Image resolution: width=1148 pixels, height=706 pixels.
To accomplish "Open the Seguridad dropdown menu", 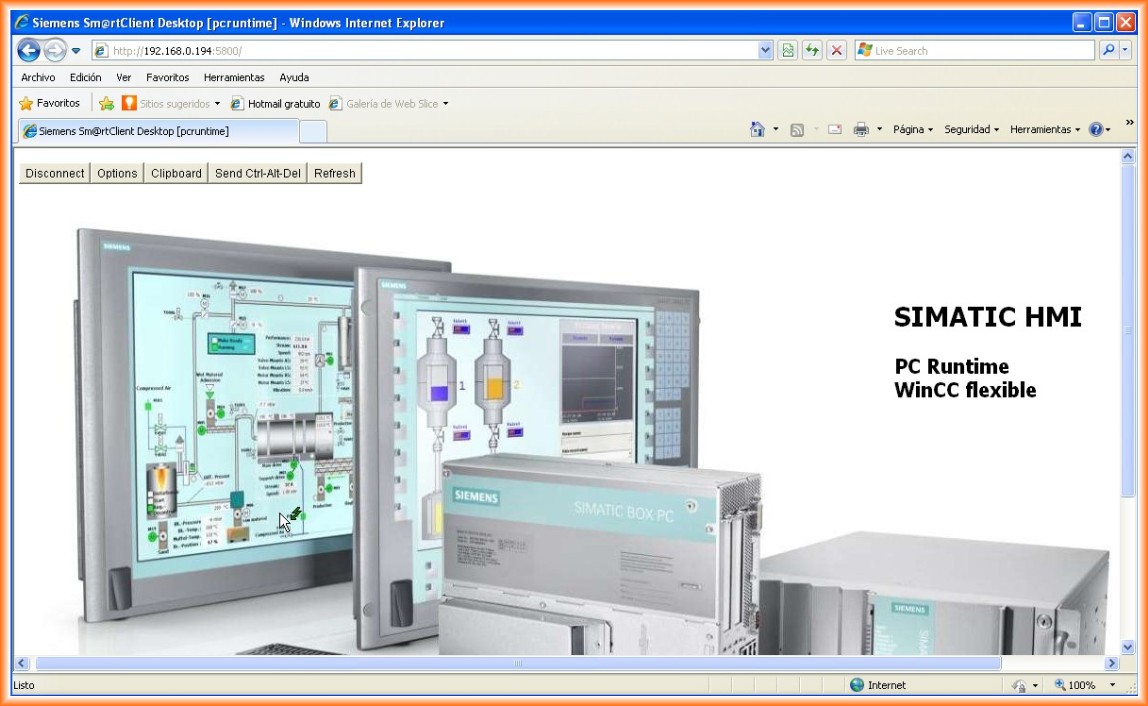I will click(971, 130).
